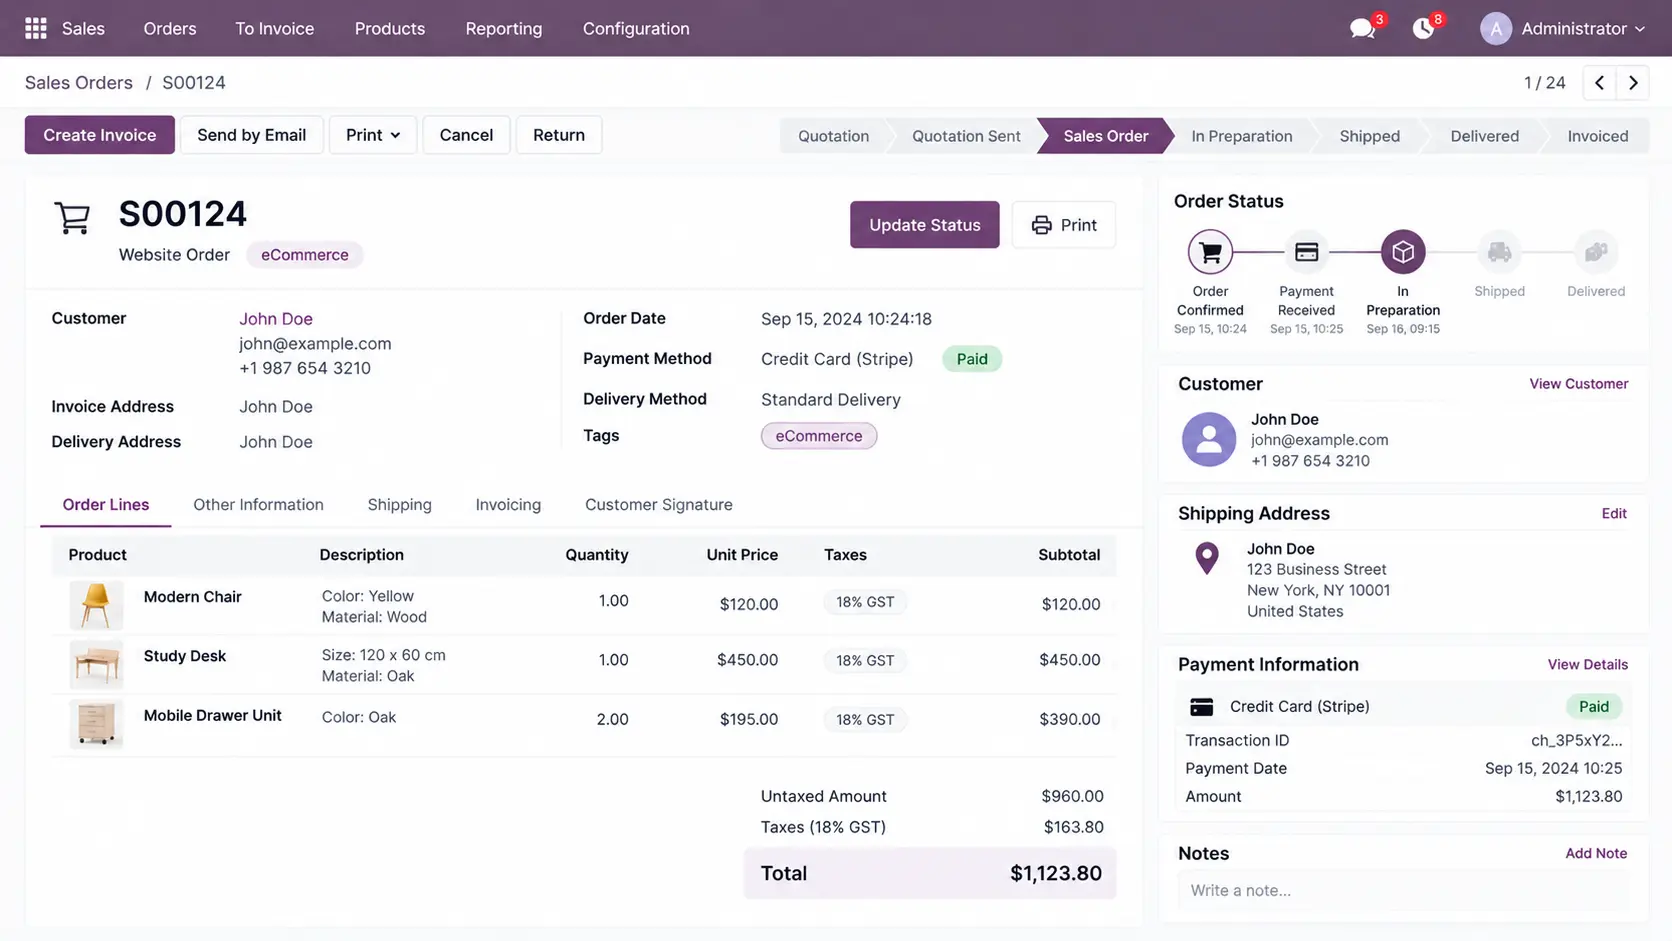Expand the Print dropdown in action bar
Screen dimensions: 1672x941
373,135
